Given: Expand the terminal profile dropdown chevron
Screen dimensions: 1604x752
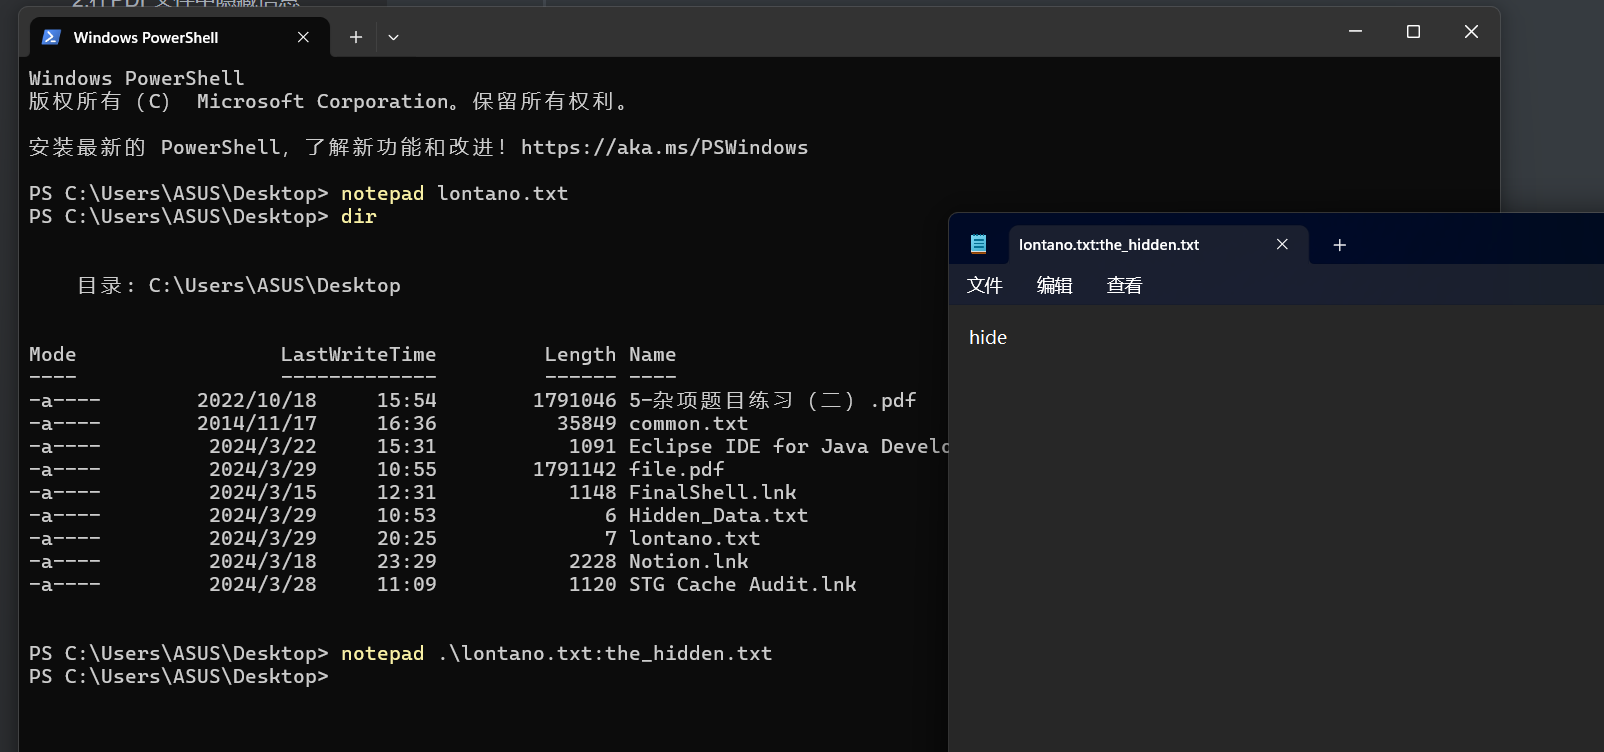Looking at the screenshot, I should 393,37.
